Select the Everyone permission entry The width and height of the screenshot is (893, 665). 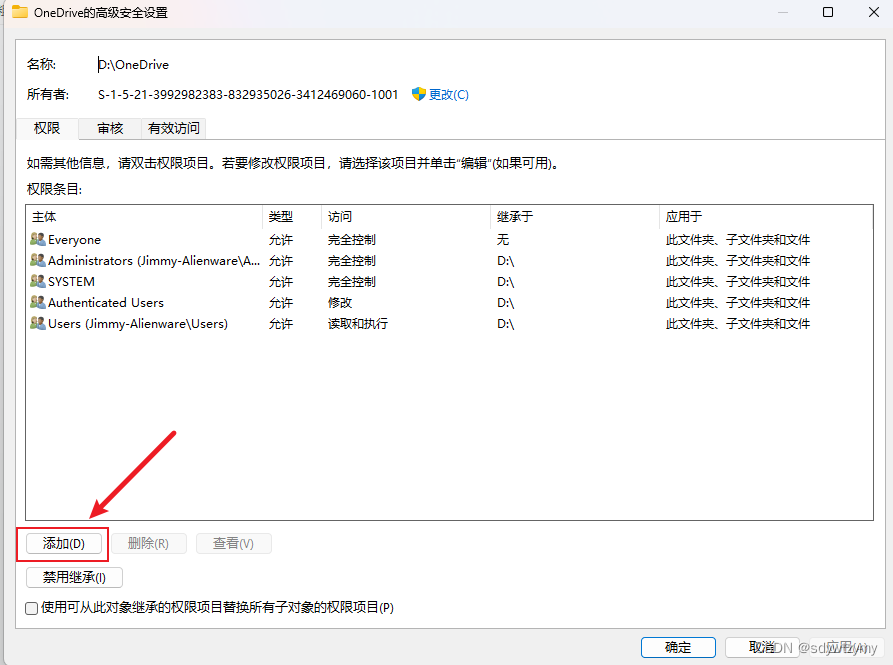[449, 240]
